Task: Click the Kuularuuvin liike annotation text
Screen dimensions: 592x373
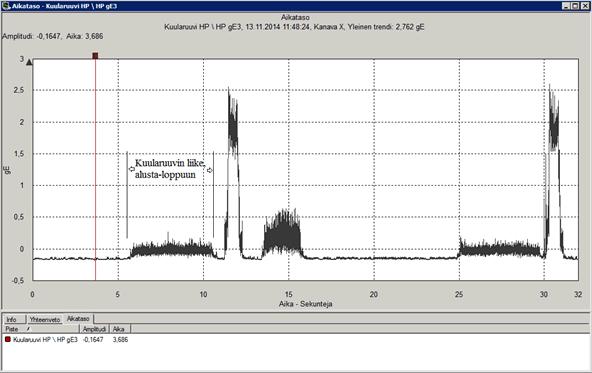Action: click(170, 169)
